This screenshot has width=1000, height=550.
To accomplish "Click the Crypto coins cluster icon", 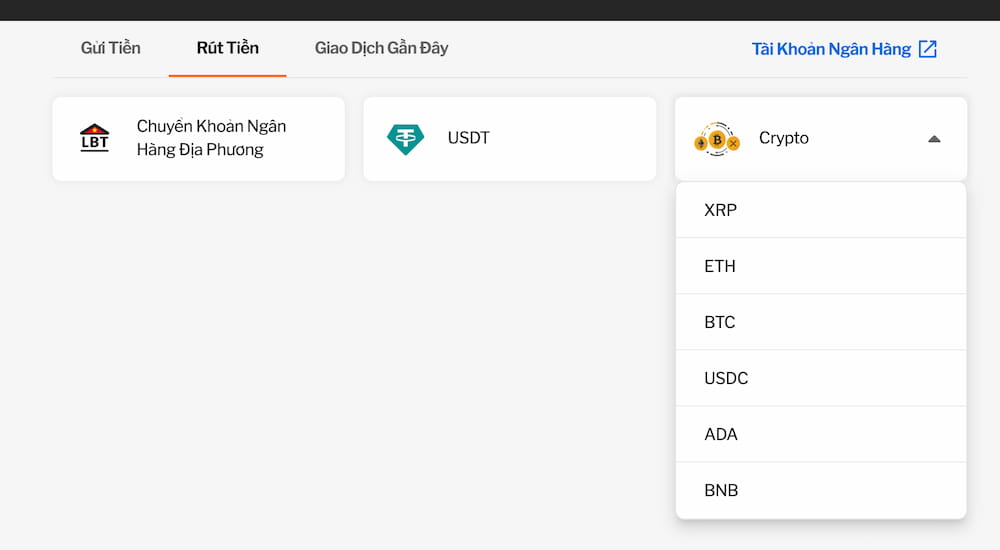I will click(x=716, y=139).
